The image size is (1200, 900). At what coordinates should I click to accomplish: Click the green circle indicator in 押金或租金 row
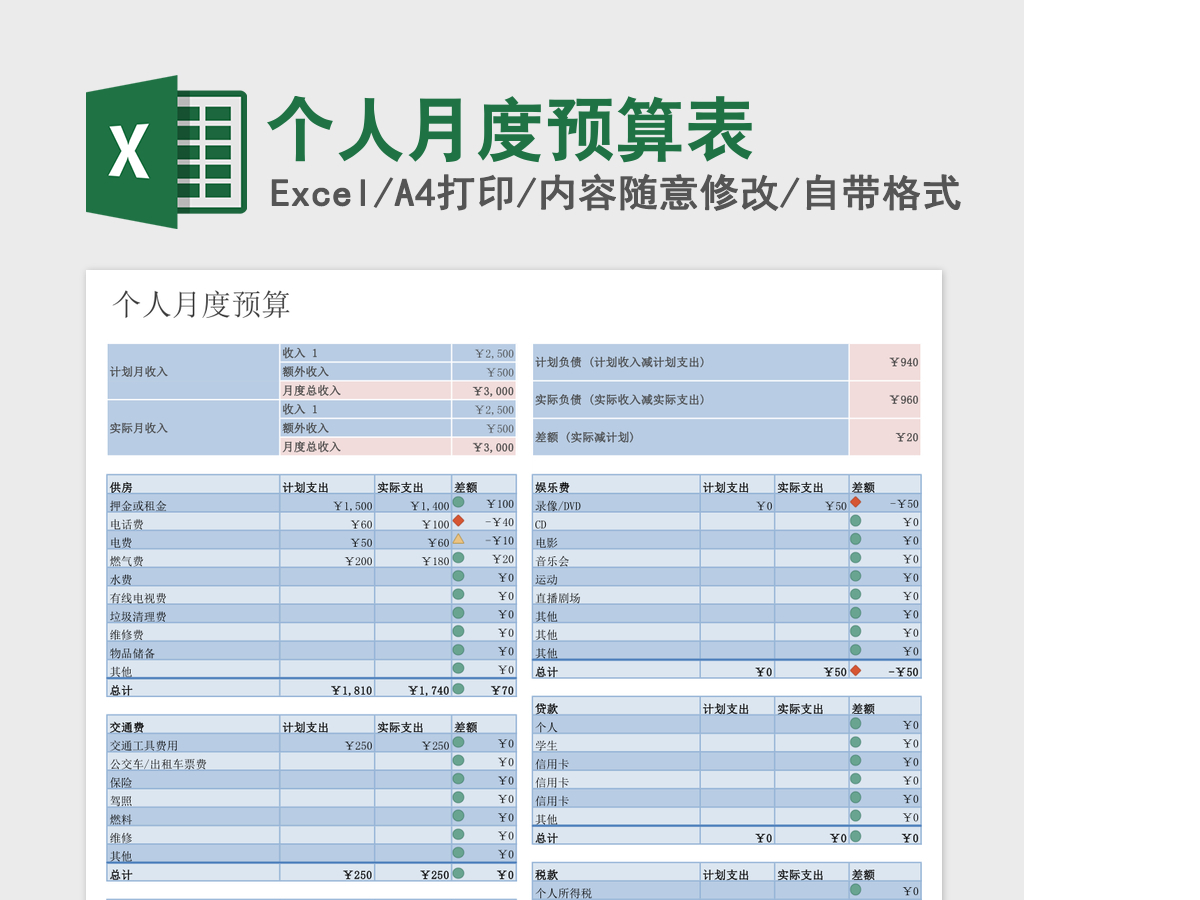(458, 502)
